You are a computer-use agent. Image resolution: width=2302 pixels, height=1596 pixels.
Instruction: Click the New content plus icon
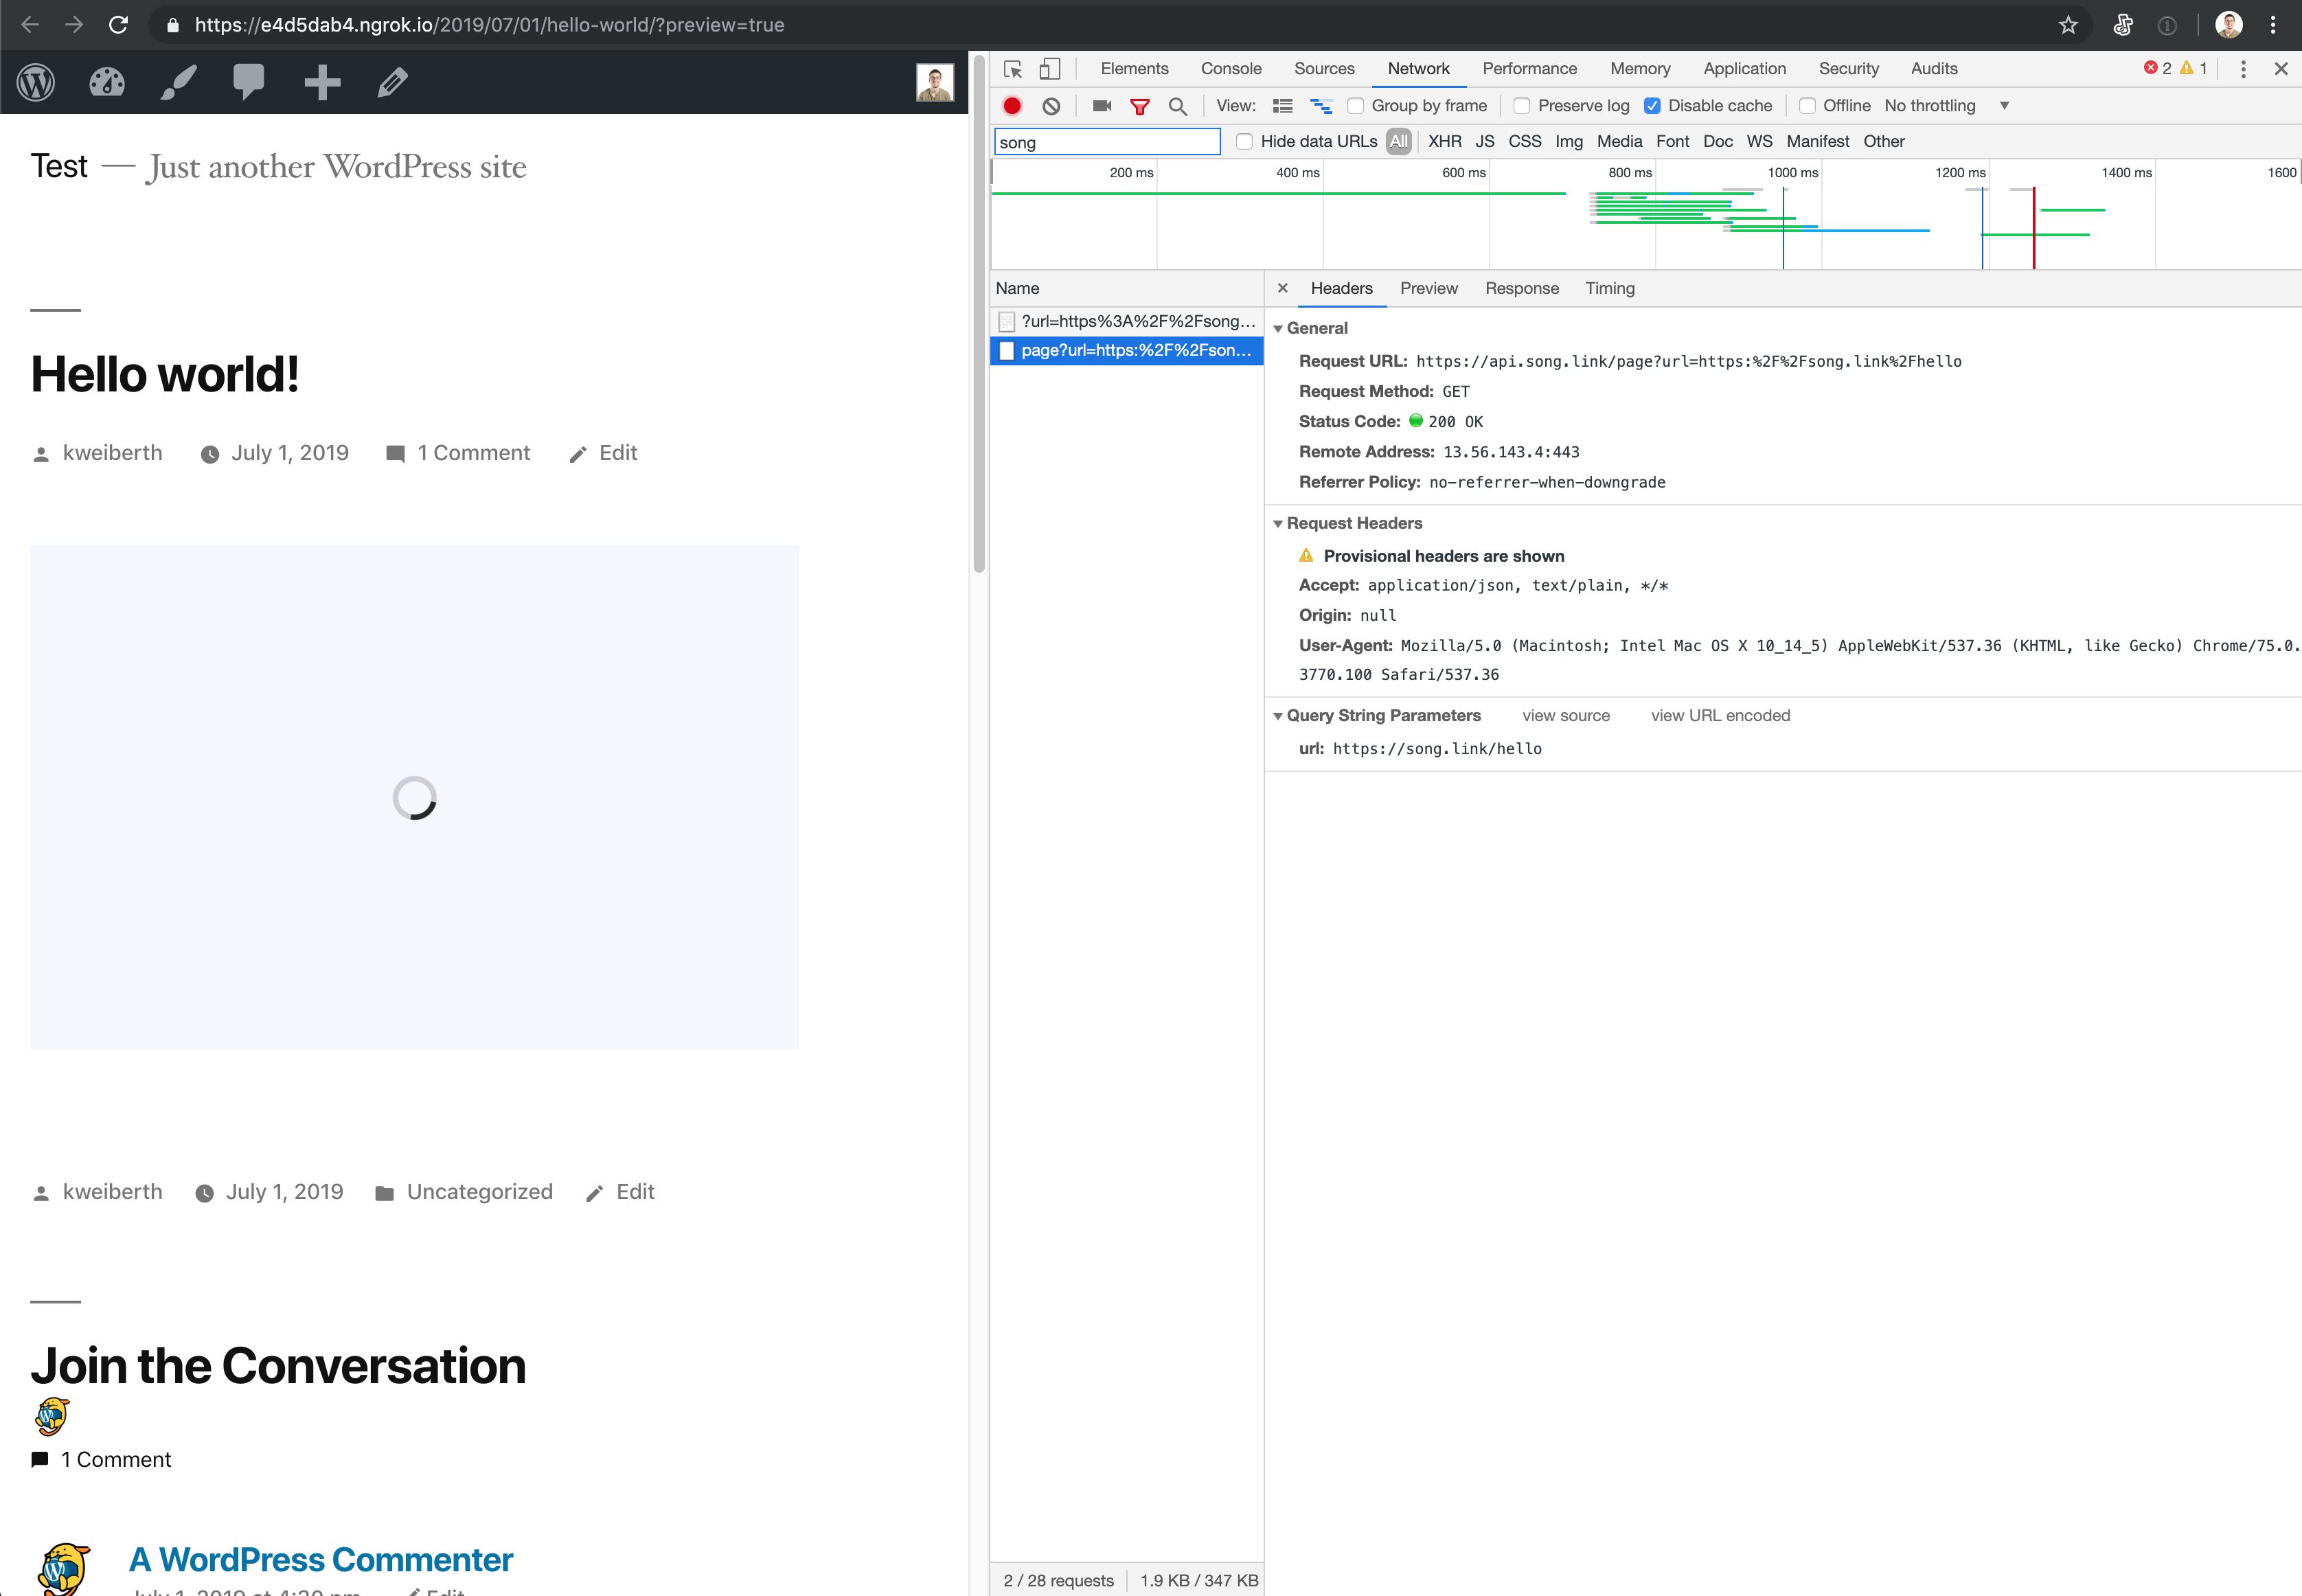pos(322,82)
